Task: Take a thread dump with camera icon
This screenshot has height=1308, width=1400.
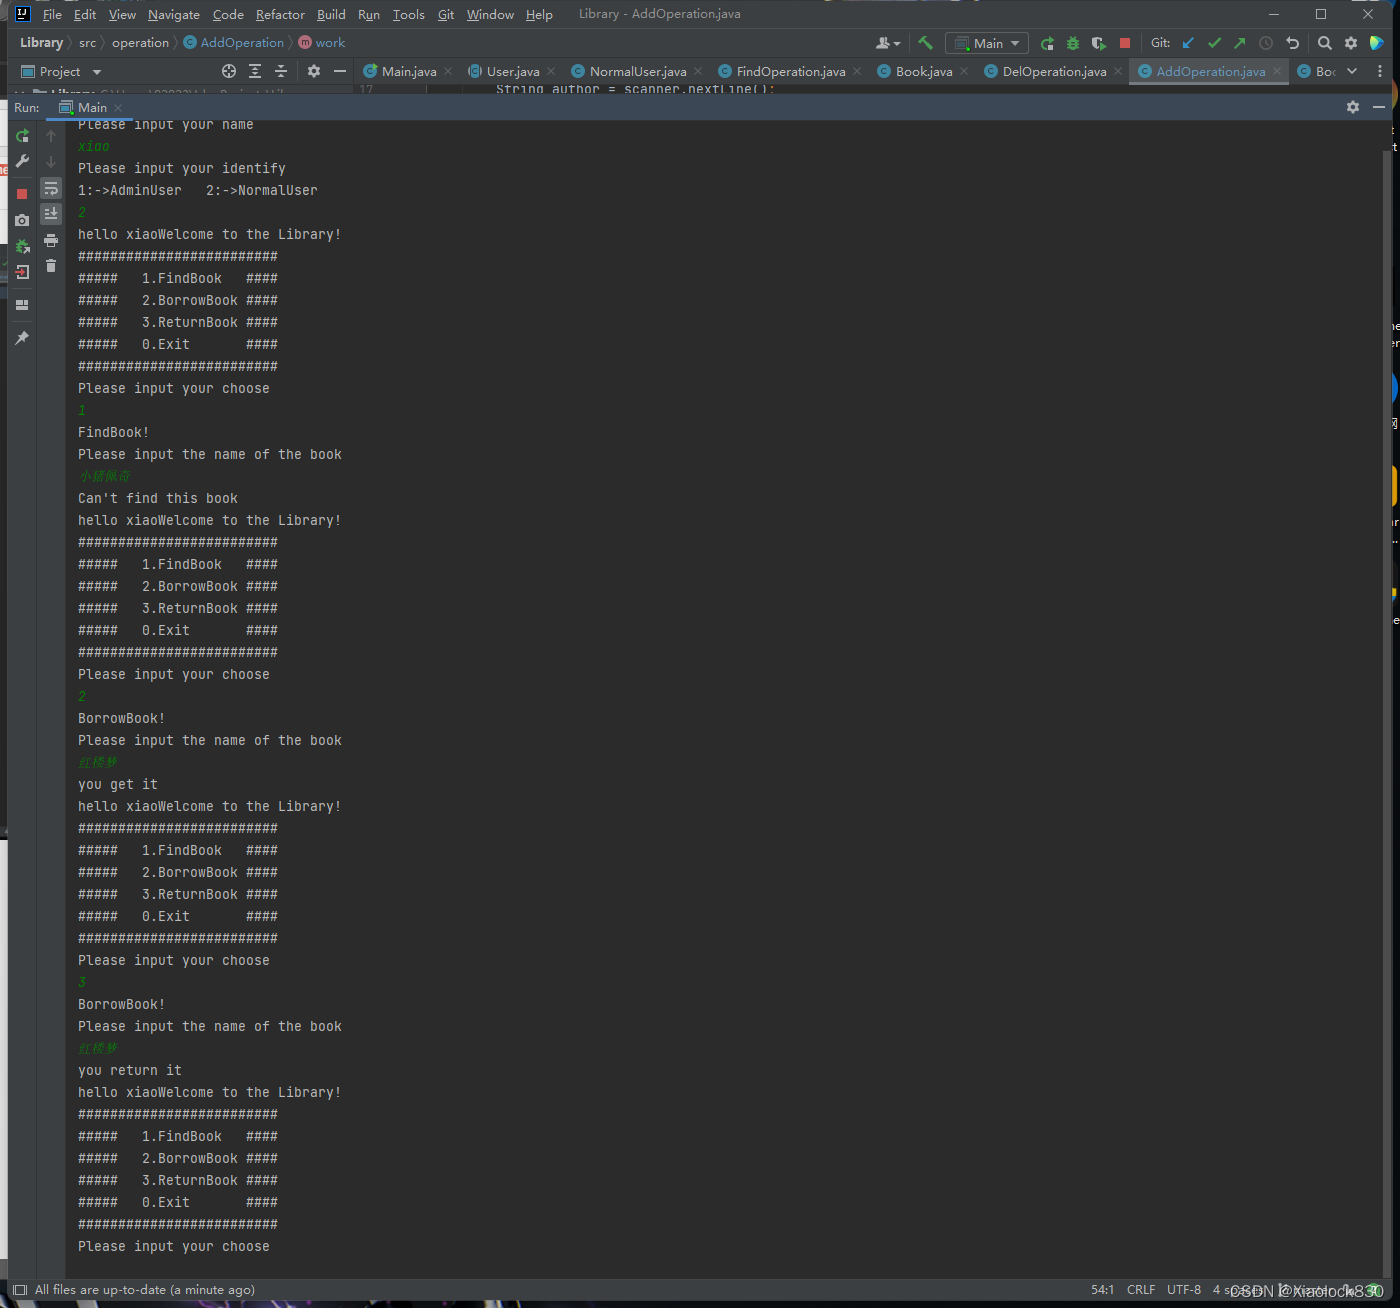Action: [x=22, y=220]
